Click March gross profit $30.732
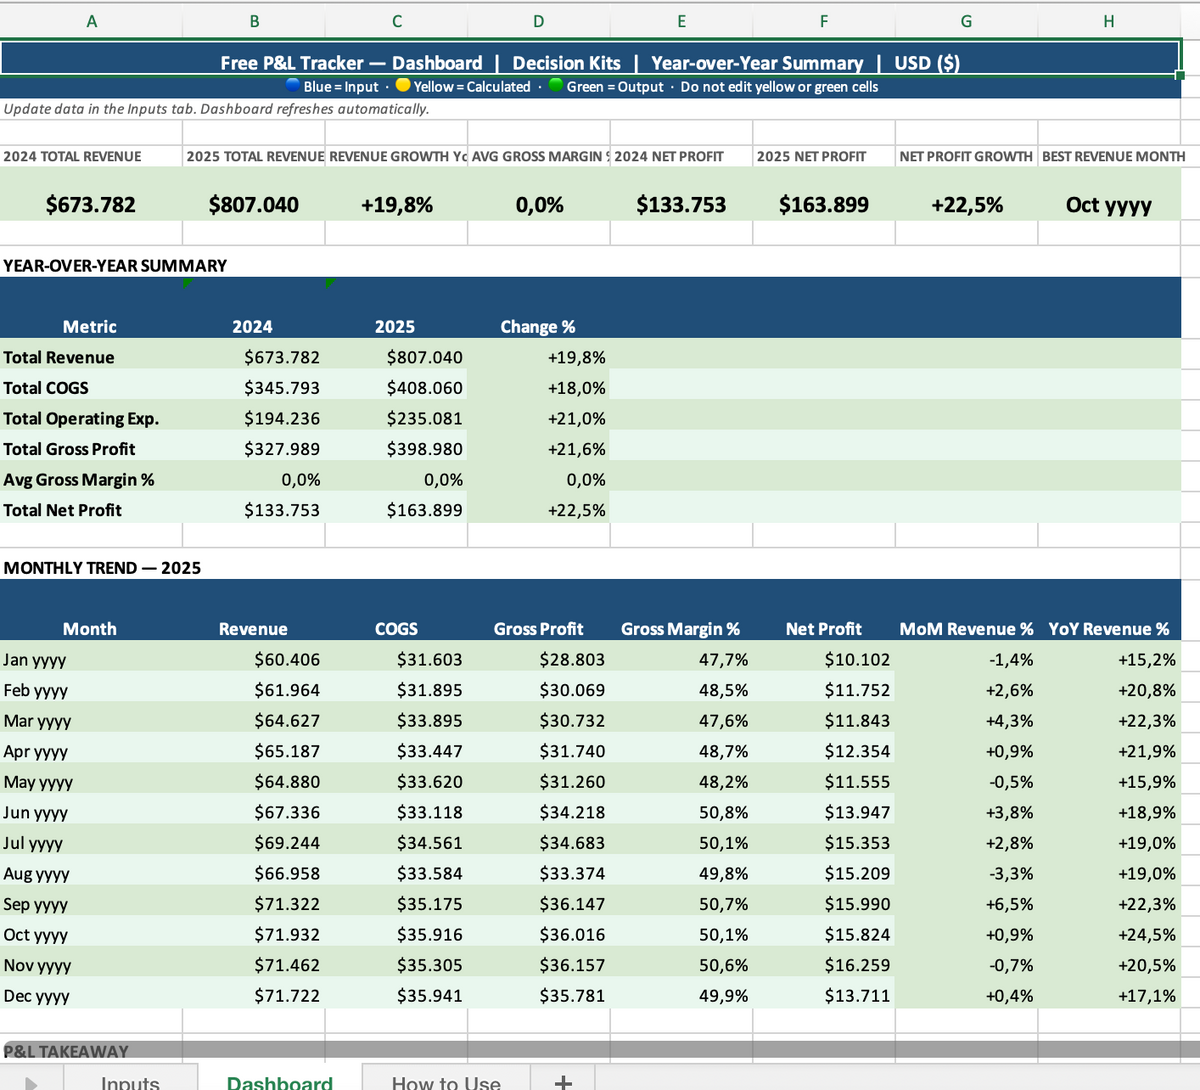1200x1090 pixels. 572,721
